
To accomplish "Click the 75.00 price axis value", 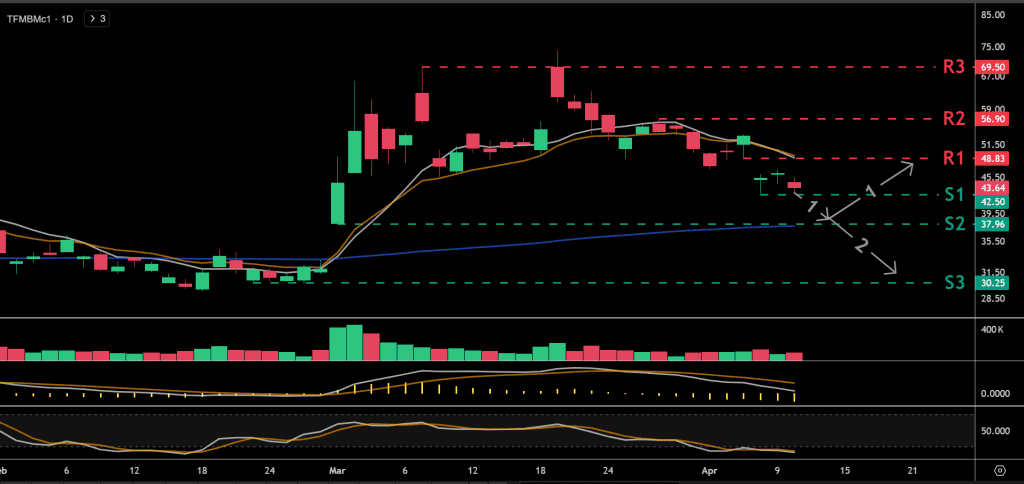I will pyautogui.click(x=993, y=46).
